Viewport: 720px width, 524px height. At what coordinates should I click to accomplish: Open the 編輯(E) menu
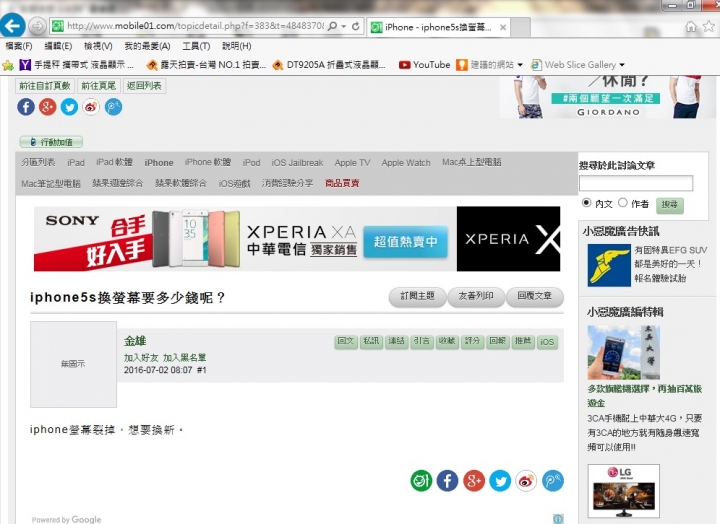tap(58, 46)
